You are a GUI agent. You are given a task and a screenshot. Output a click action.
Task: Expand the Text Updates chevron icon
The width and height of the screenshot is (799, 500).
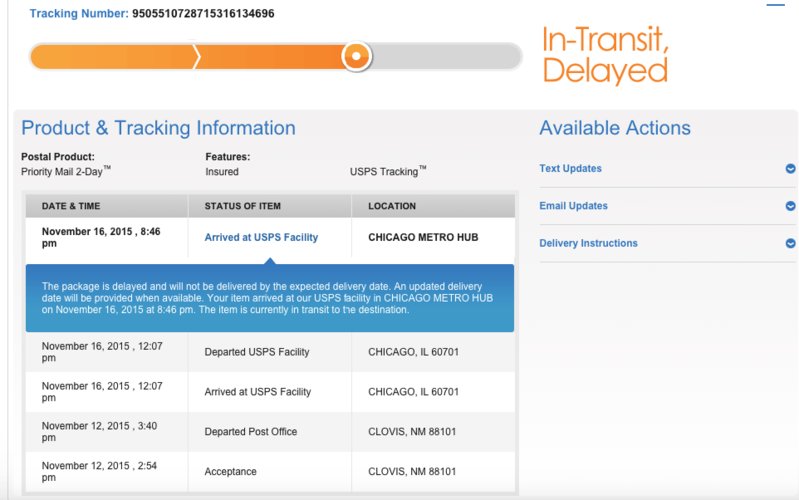pyautogui.click(x=790, y=169)
